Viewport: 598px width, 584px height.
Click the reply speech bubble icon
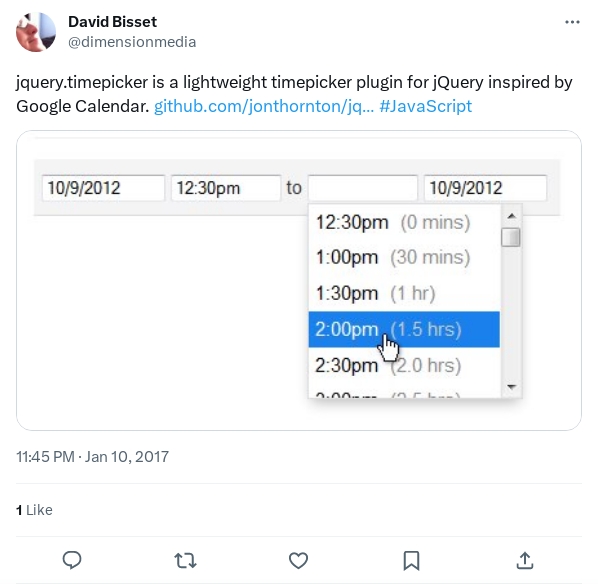coord(72,560)
